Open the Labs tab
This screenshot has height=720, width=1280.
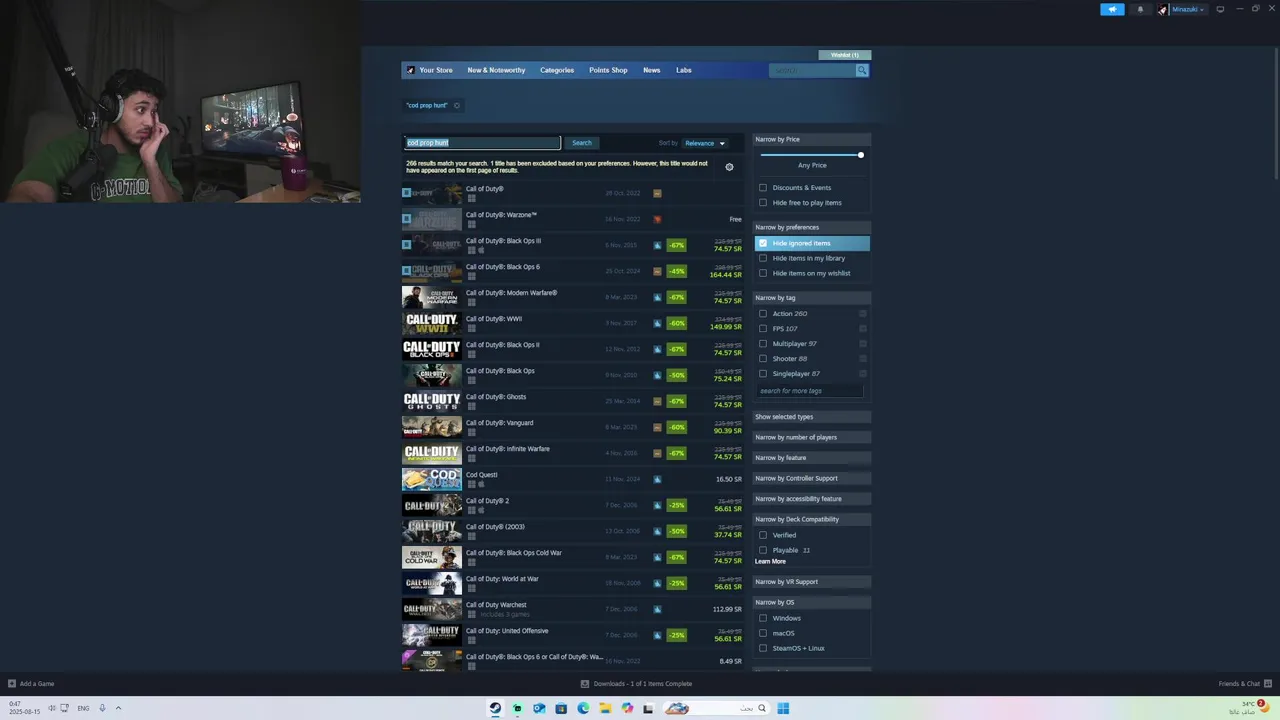pos(683,70)
